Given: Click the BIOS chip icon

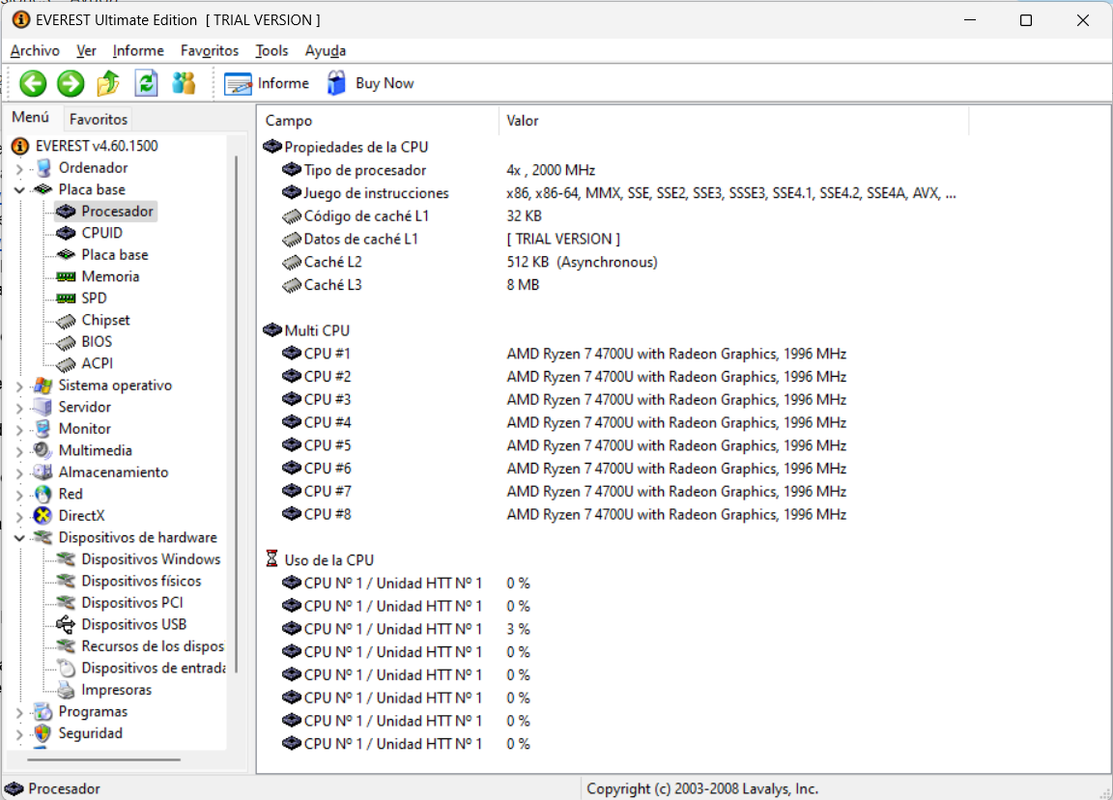Looking at the screenshot, I should coord(66,343).
